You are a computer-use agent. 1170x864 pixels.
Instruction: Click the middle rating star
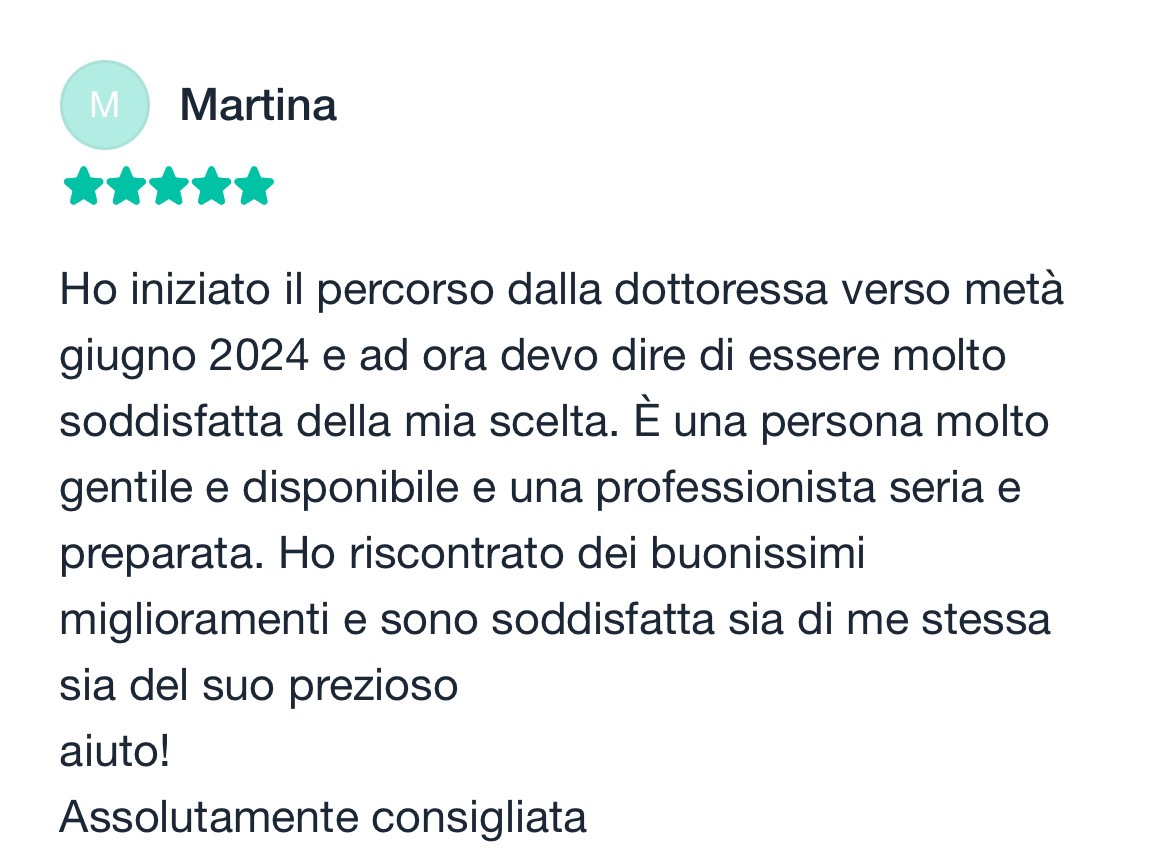point(169,186)
